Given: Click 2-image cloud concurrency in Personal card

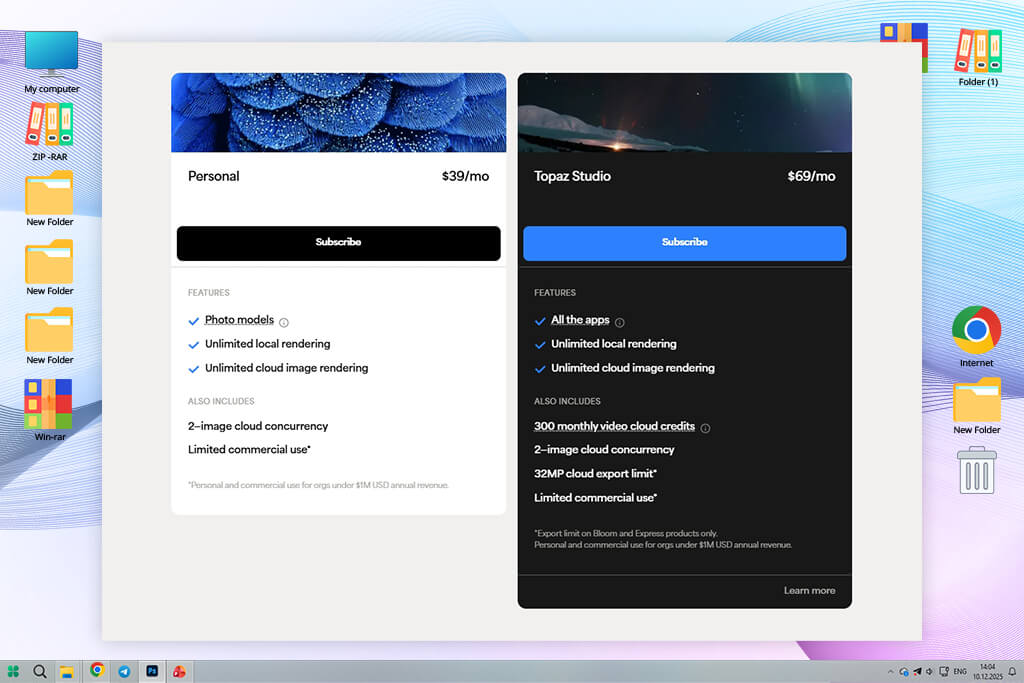Looking at the screenshot, I should pos(258,426).
